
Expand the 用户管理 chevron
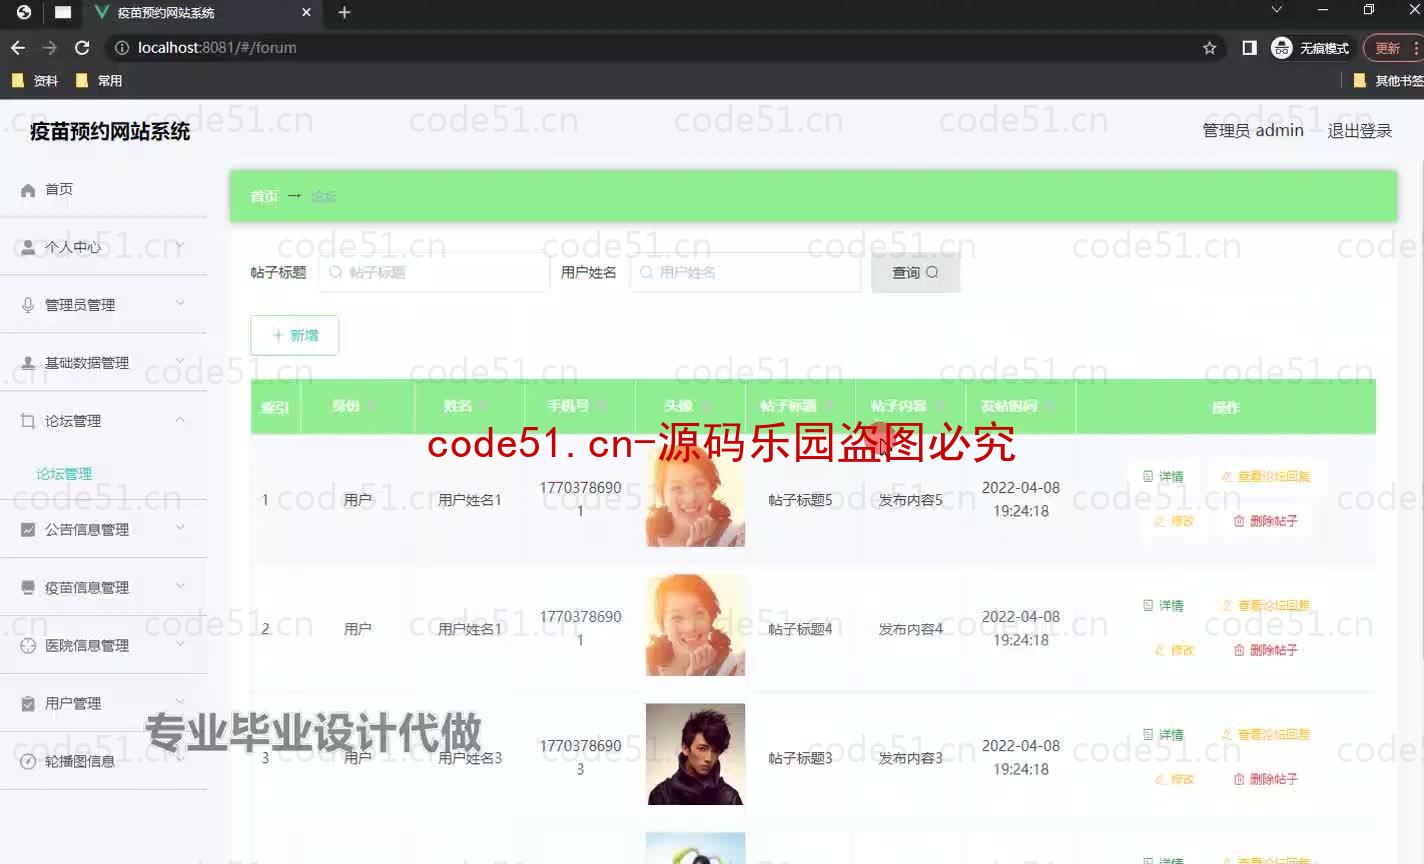coord(180,701)
